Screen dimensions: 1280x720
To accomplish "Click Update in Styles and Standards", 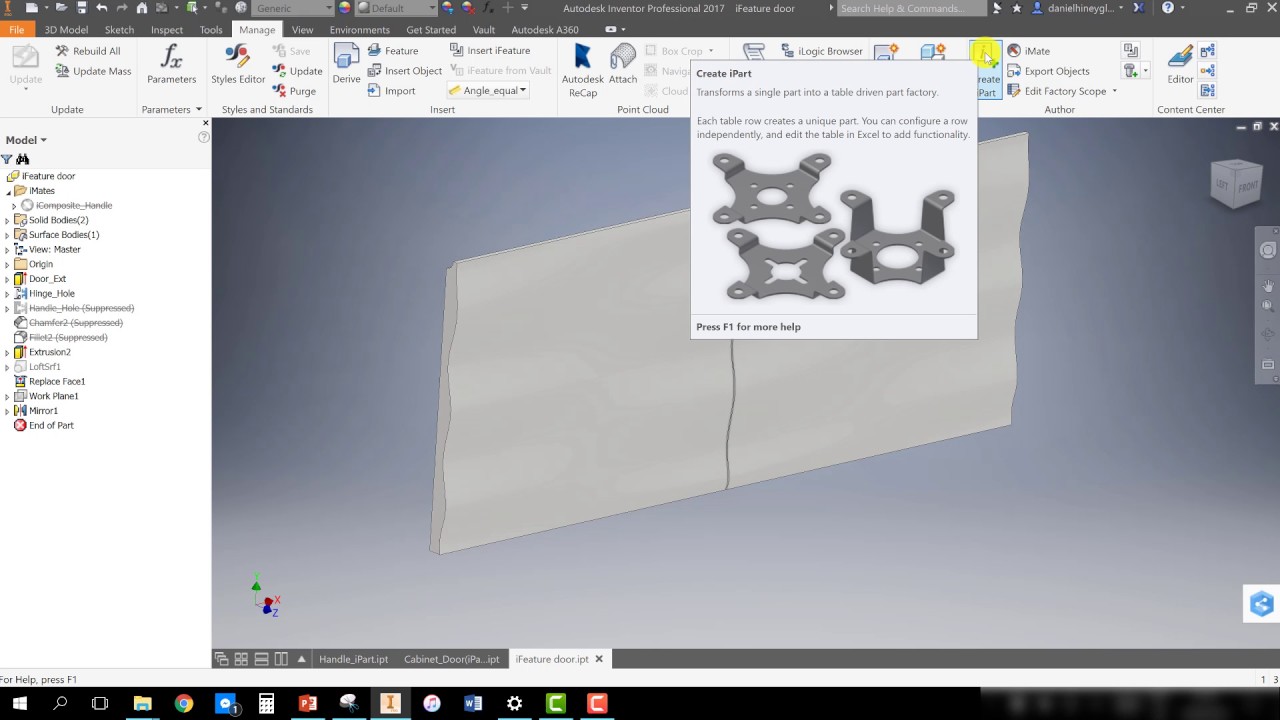I will pyautogui.click(x=297, y=71).
